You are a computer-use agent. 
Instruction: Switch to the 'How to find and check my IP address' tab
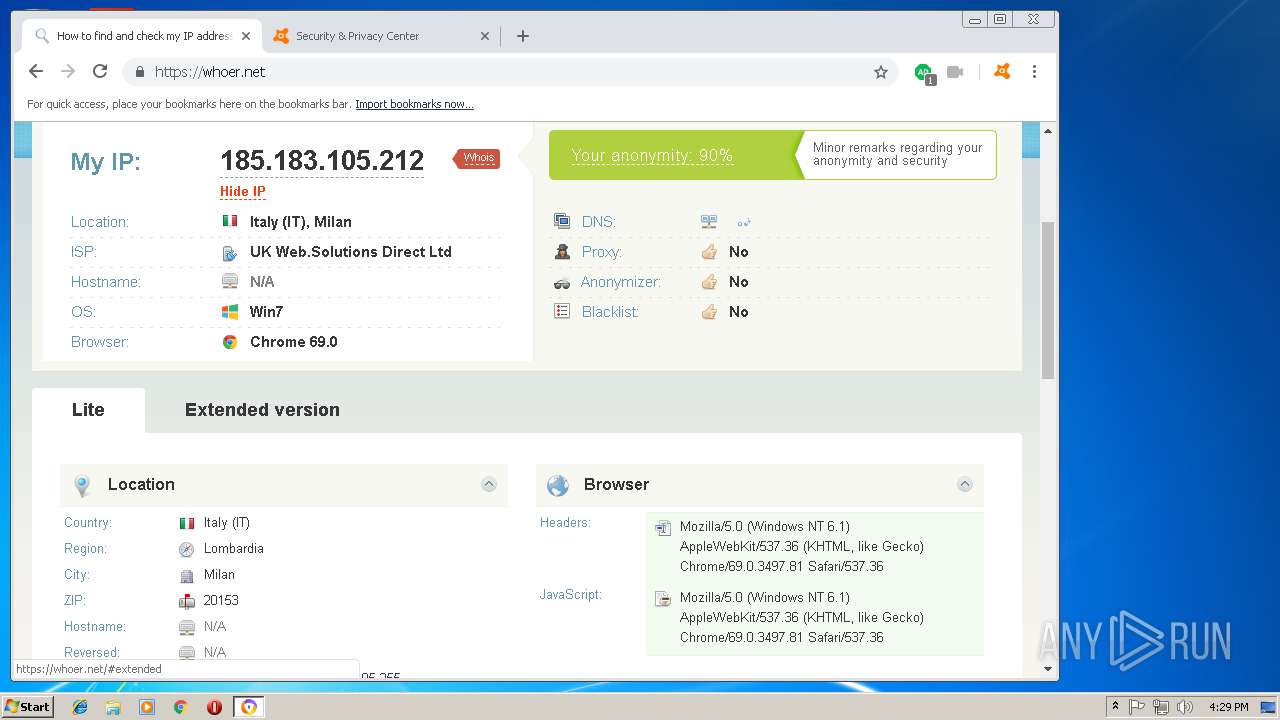coord(140,36)
